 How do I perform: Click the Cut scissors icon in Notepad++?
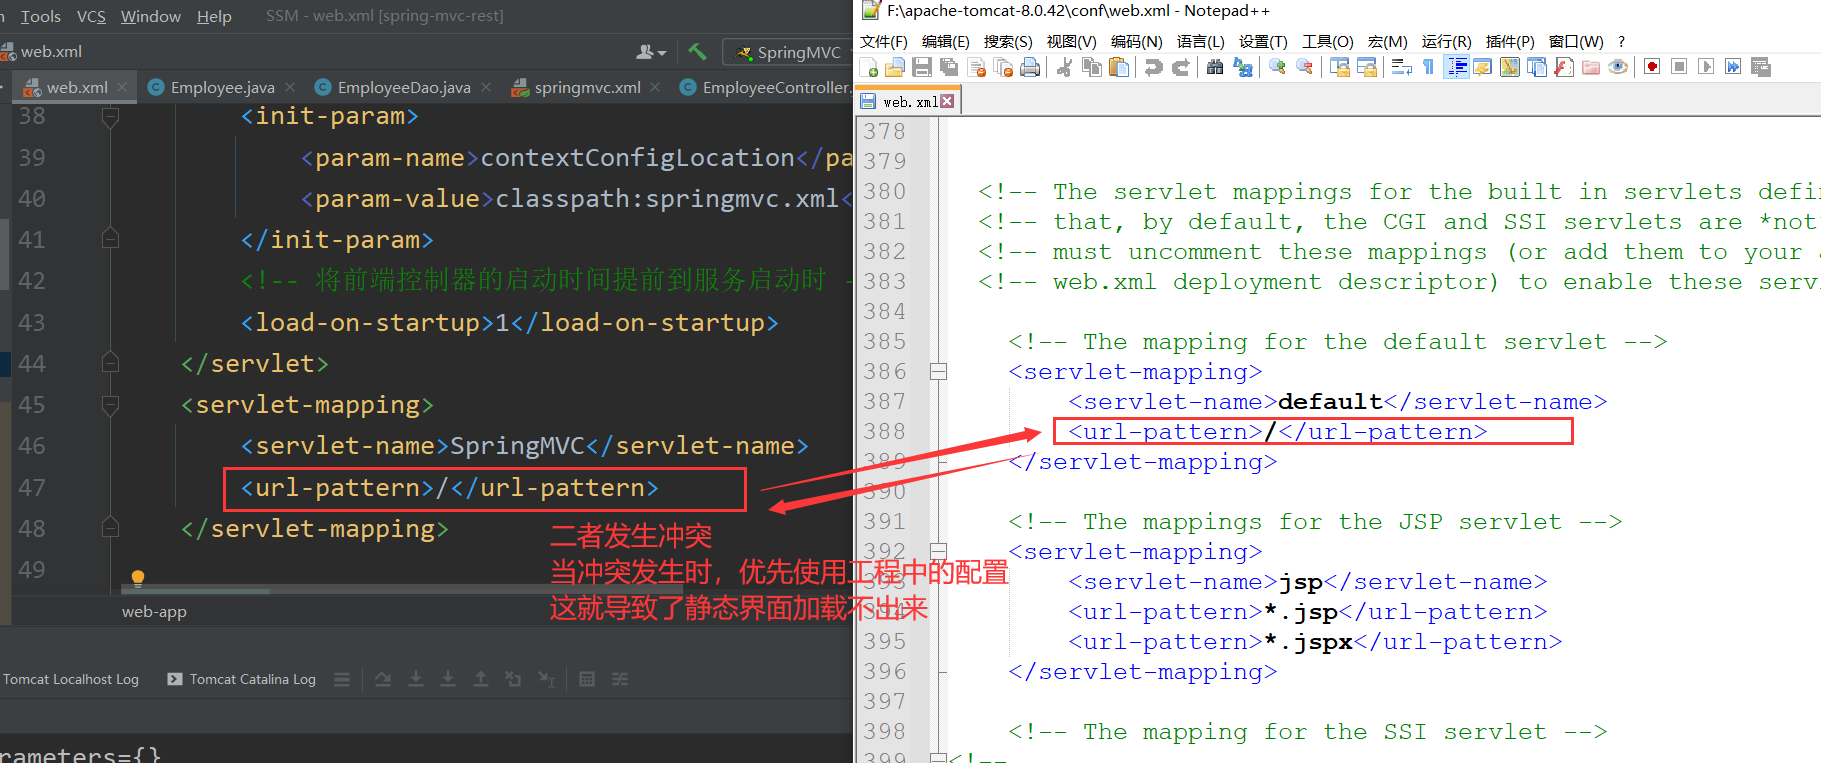click(x=1064, y=67)
